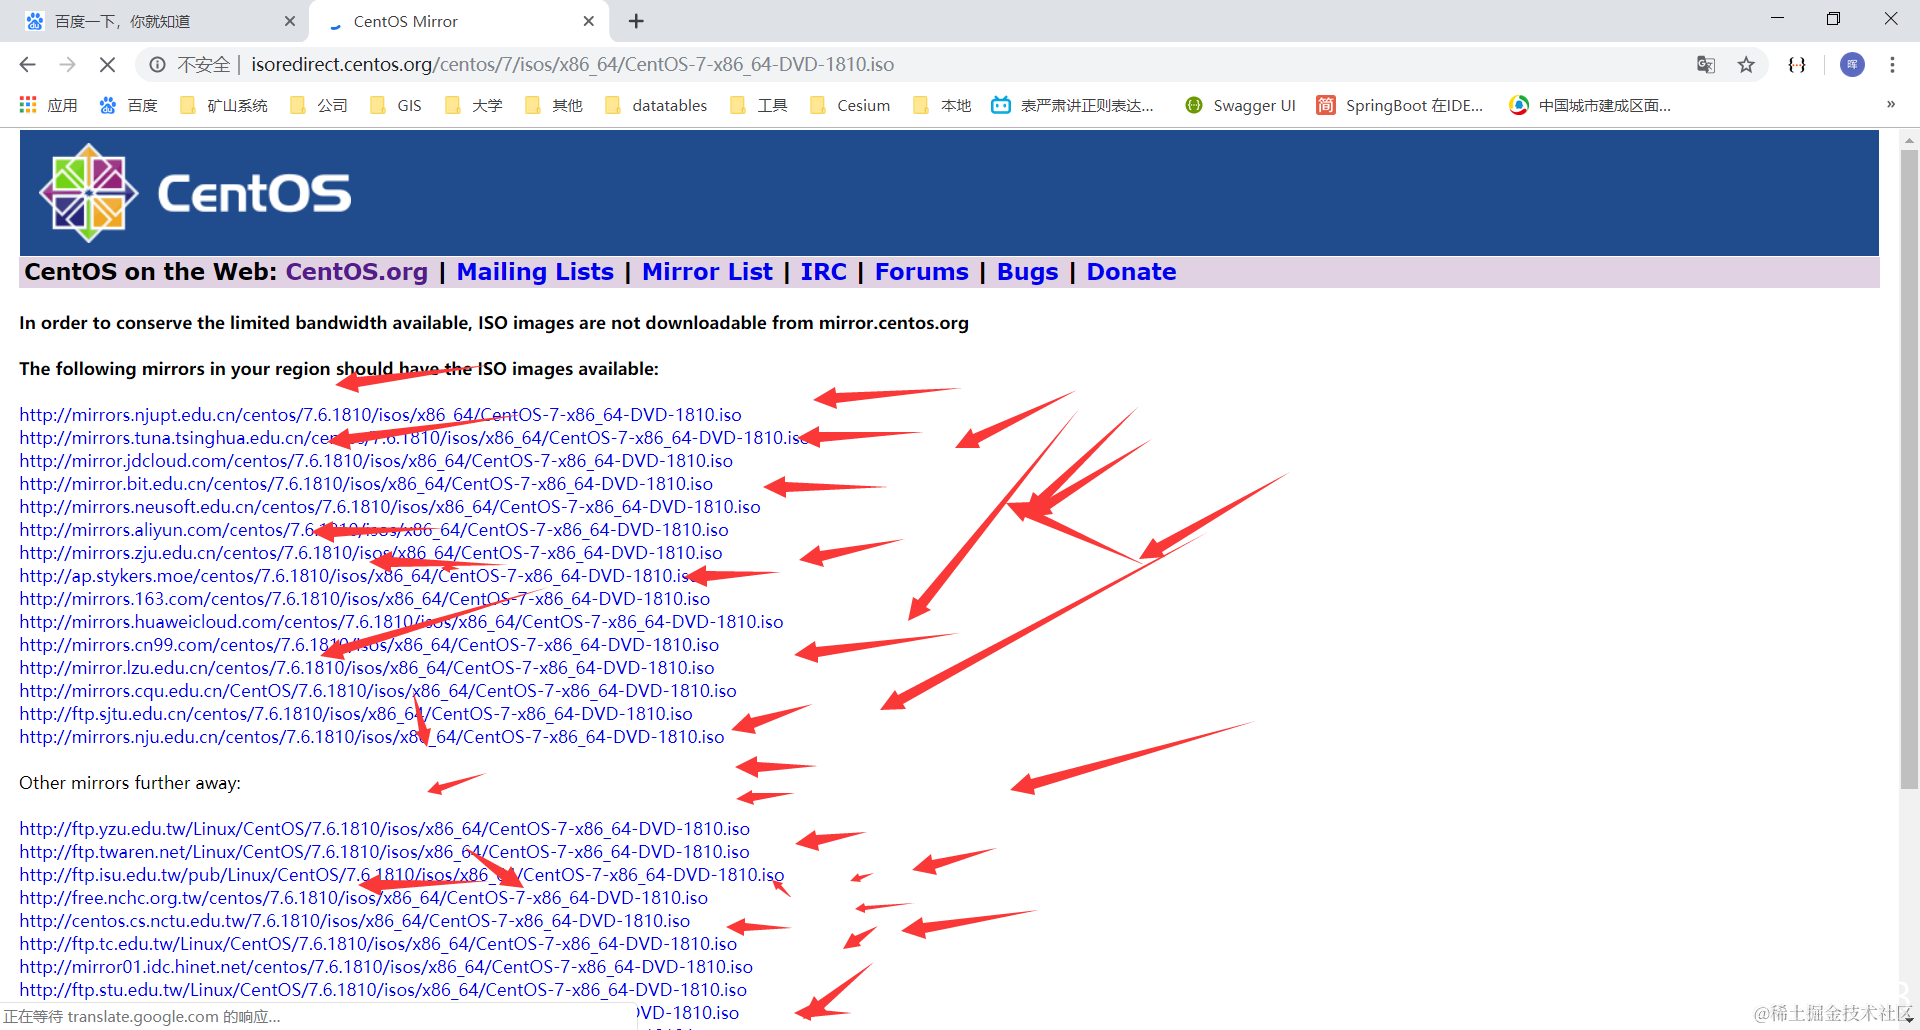1920x1030 pixels.
Task: Click the address bar URL
Action: [572, 65]
